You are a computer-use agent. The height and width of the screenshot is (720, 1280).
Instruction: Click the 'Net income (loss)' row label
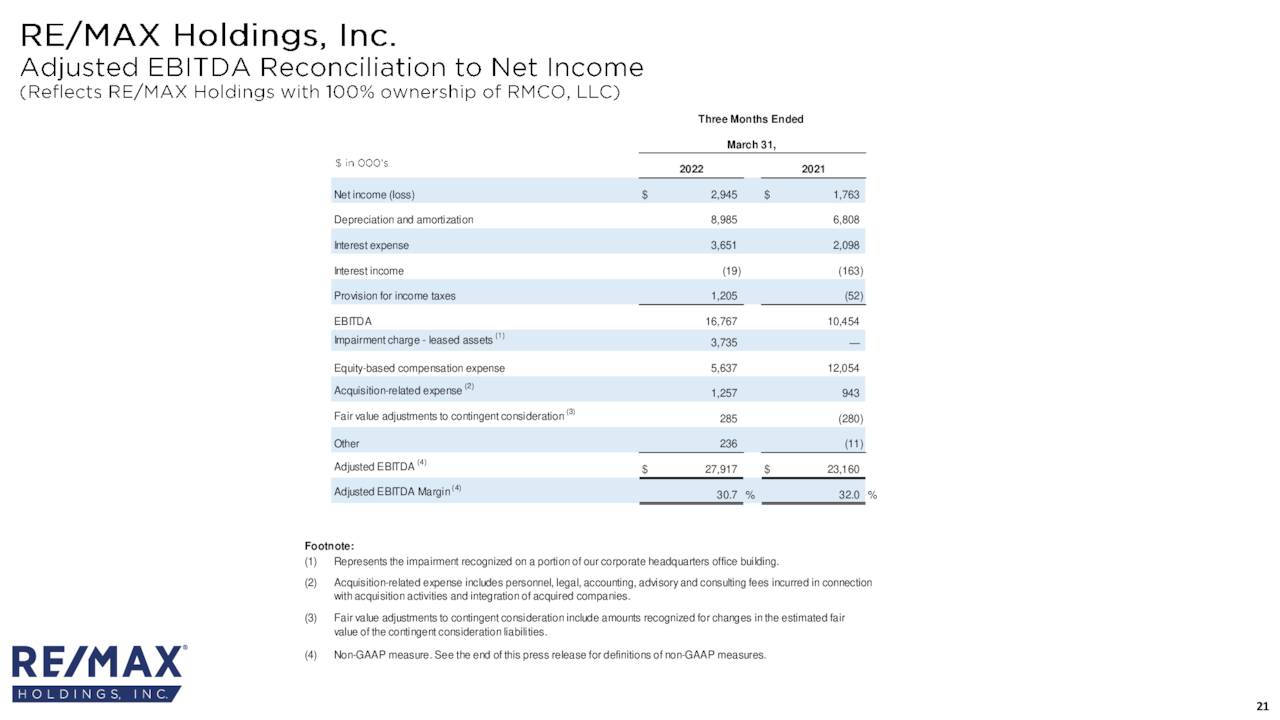tap(374, 195)
